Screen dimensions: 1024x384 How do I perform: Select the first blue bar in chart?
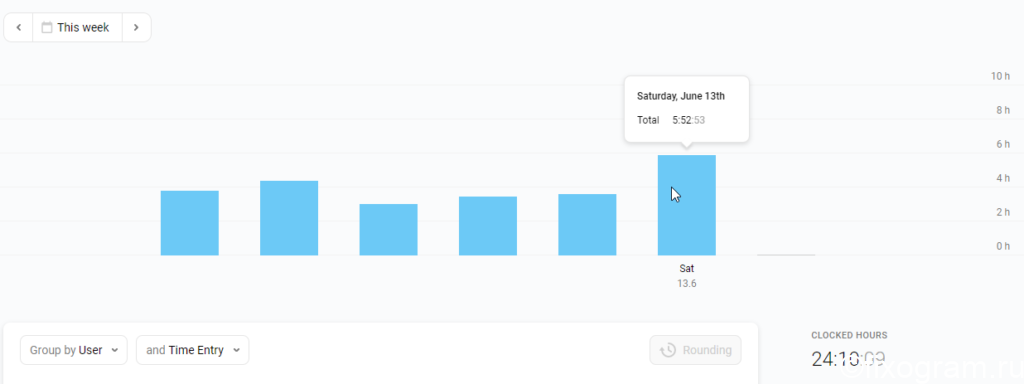coord(189,223)
